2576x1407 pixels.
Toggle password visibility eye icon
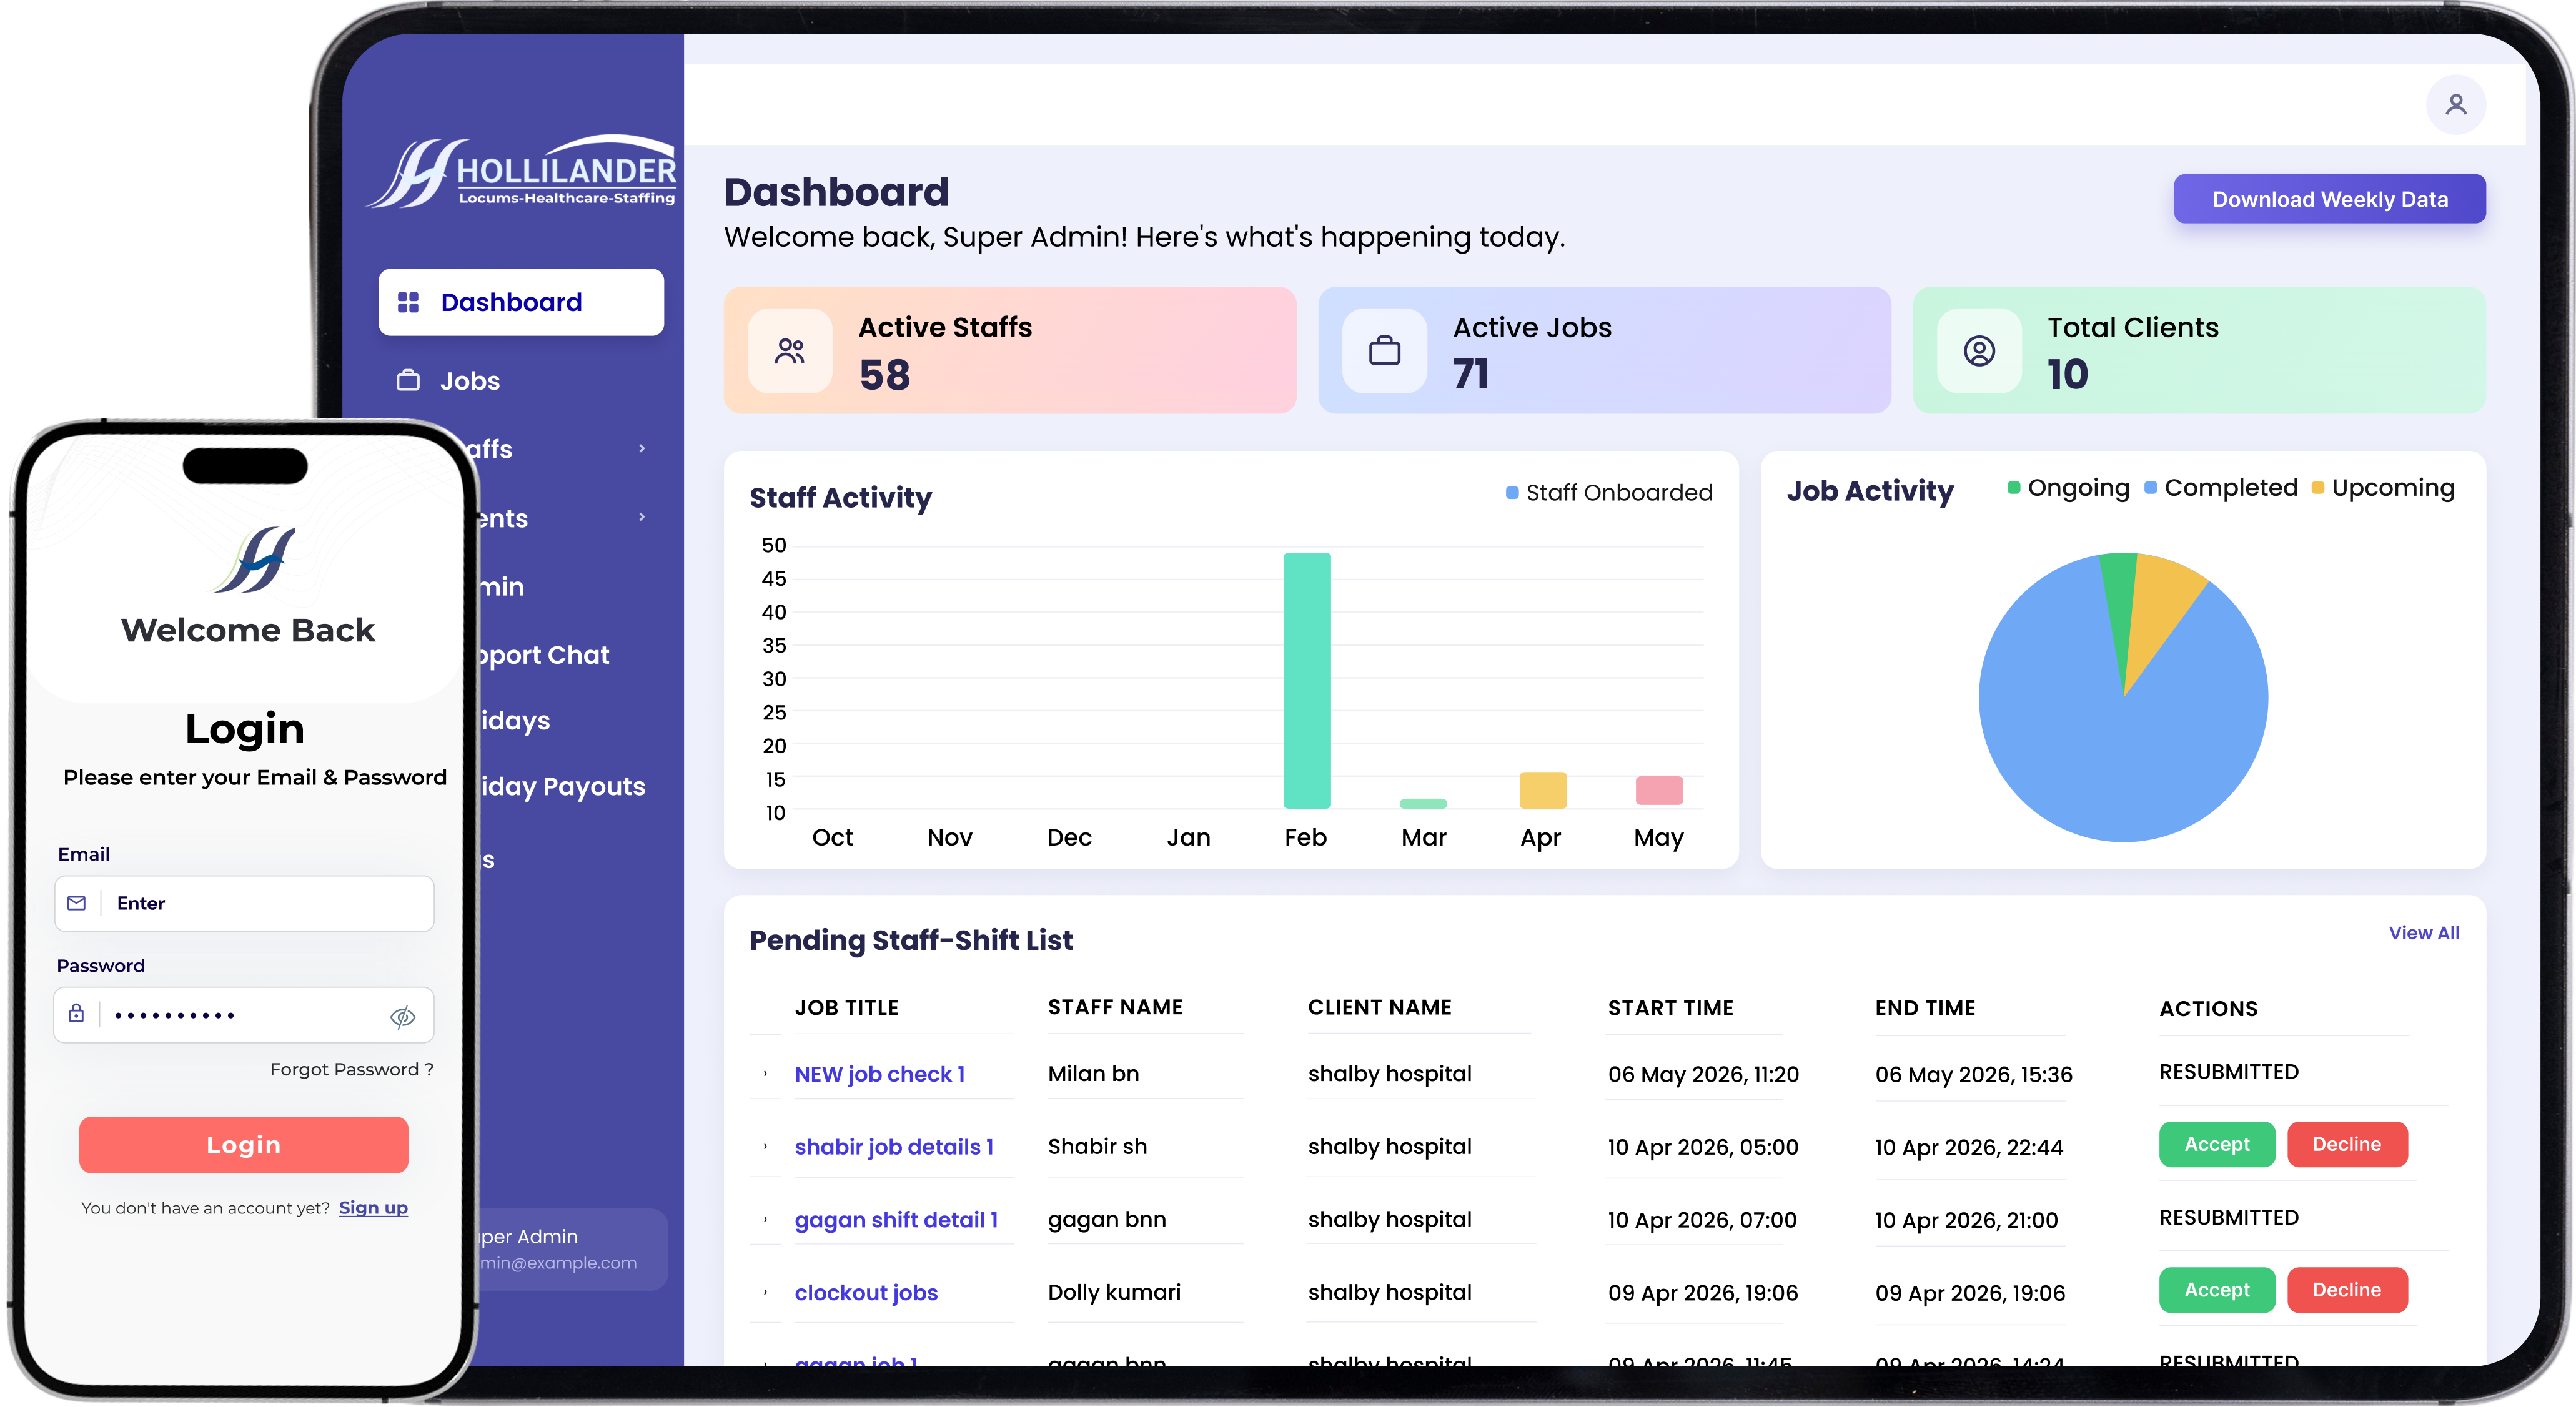(x=402, y=1017)
